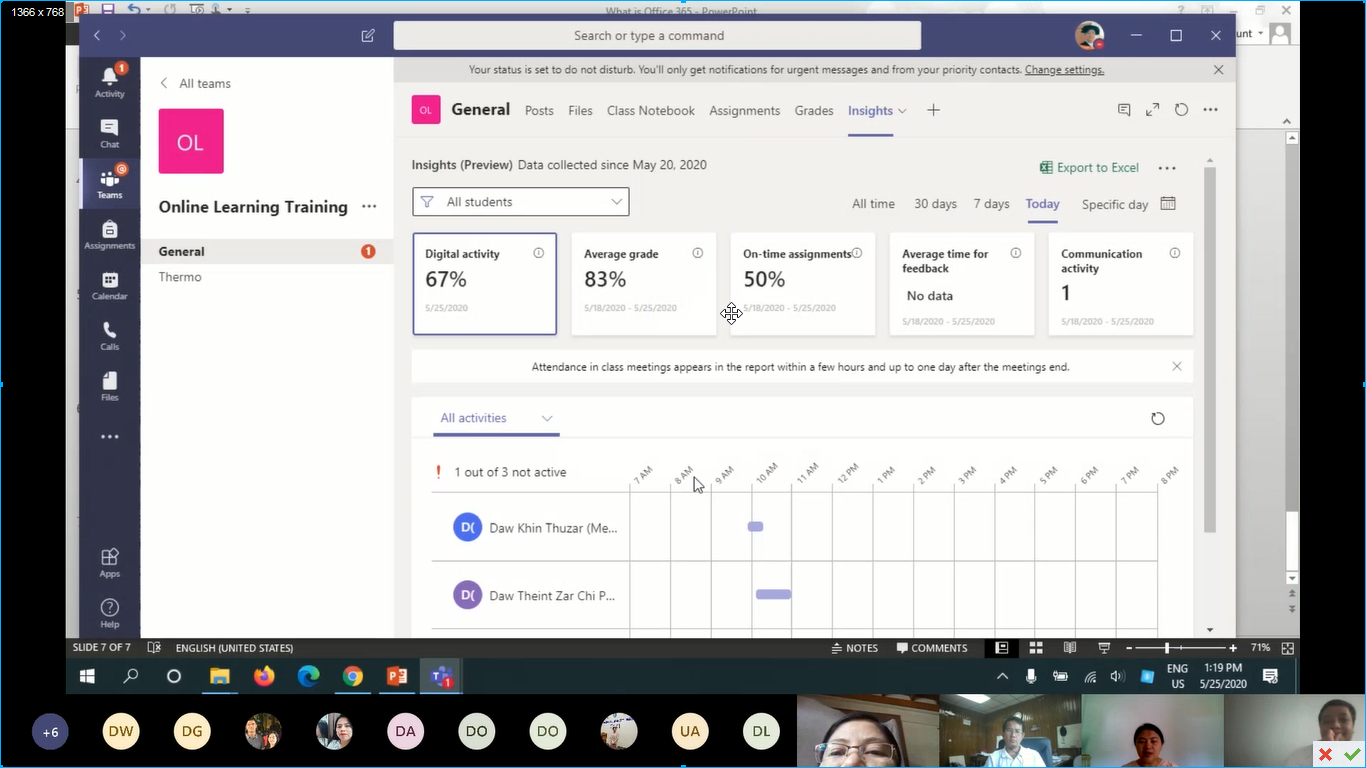Open File Explorer from the taskbar

click(x=219, y=677)
